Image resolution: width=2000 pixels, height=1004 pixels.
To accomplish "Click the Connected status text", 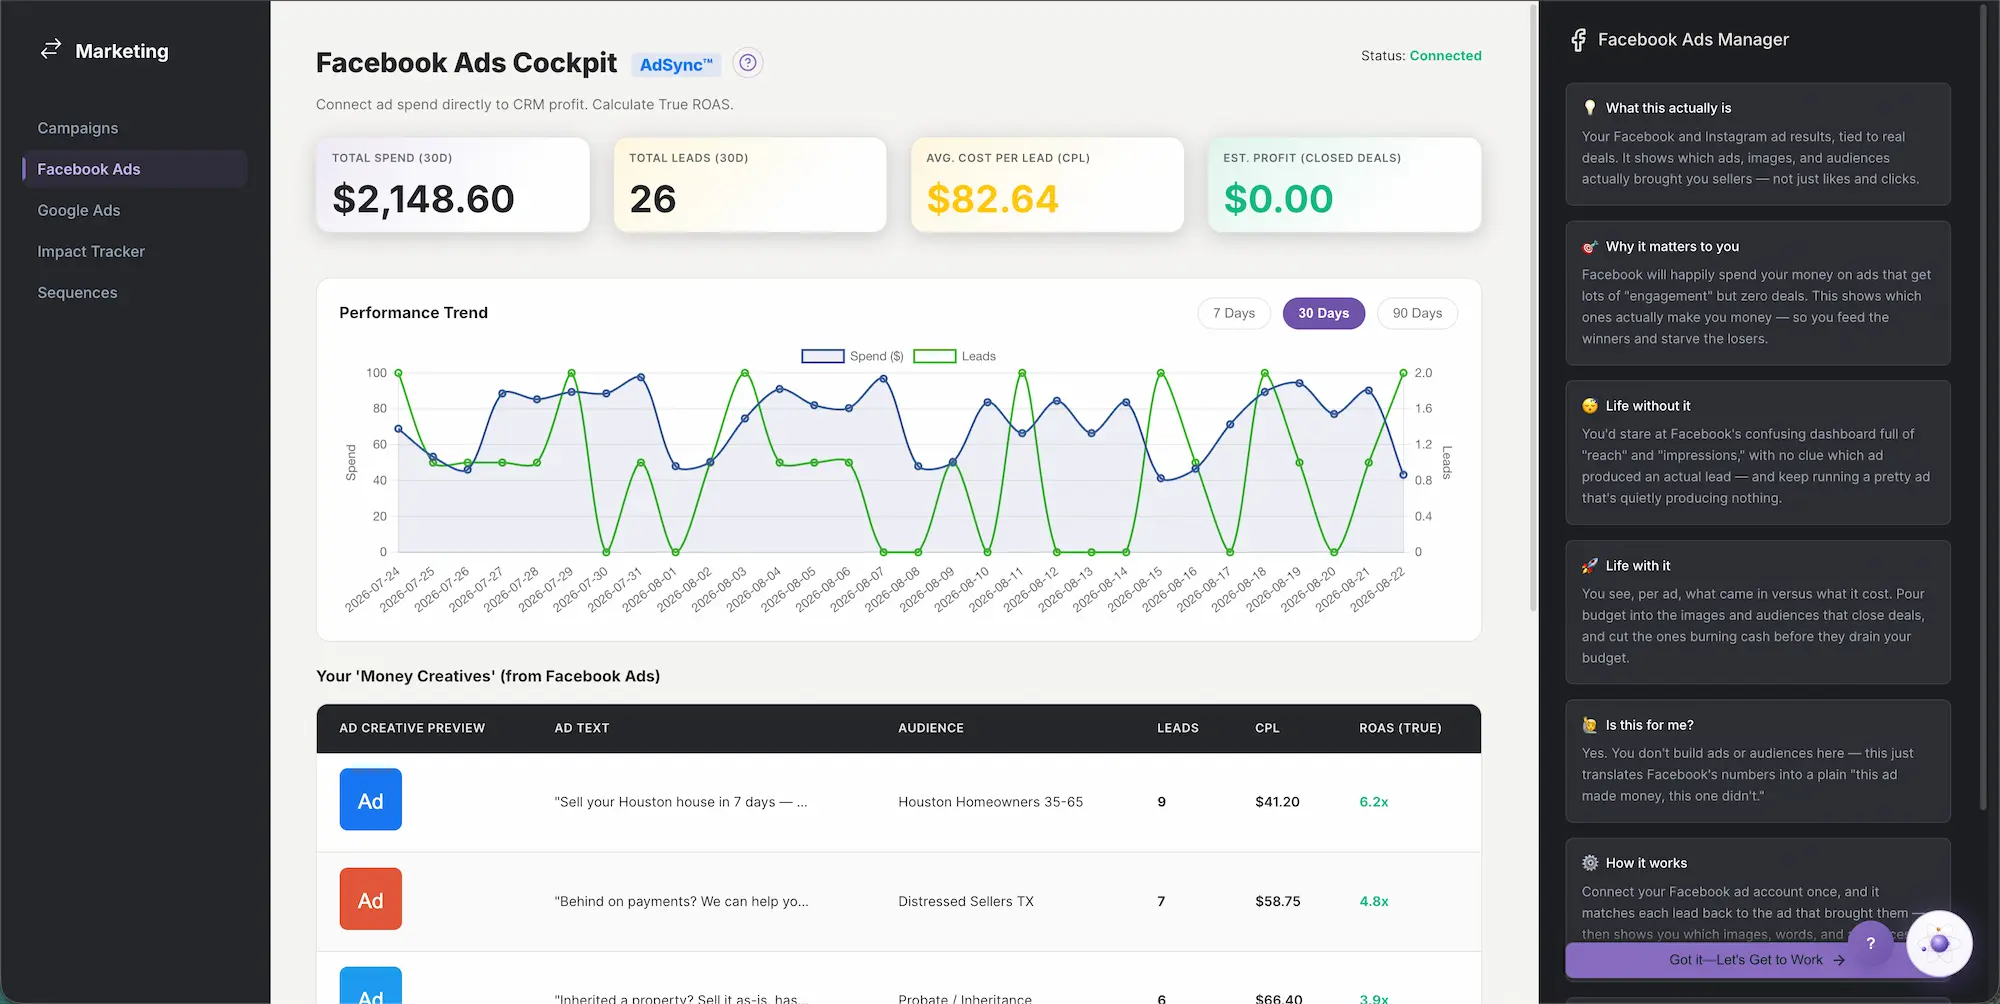I will (1445, 56).
